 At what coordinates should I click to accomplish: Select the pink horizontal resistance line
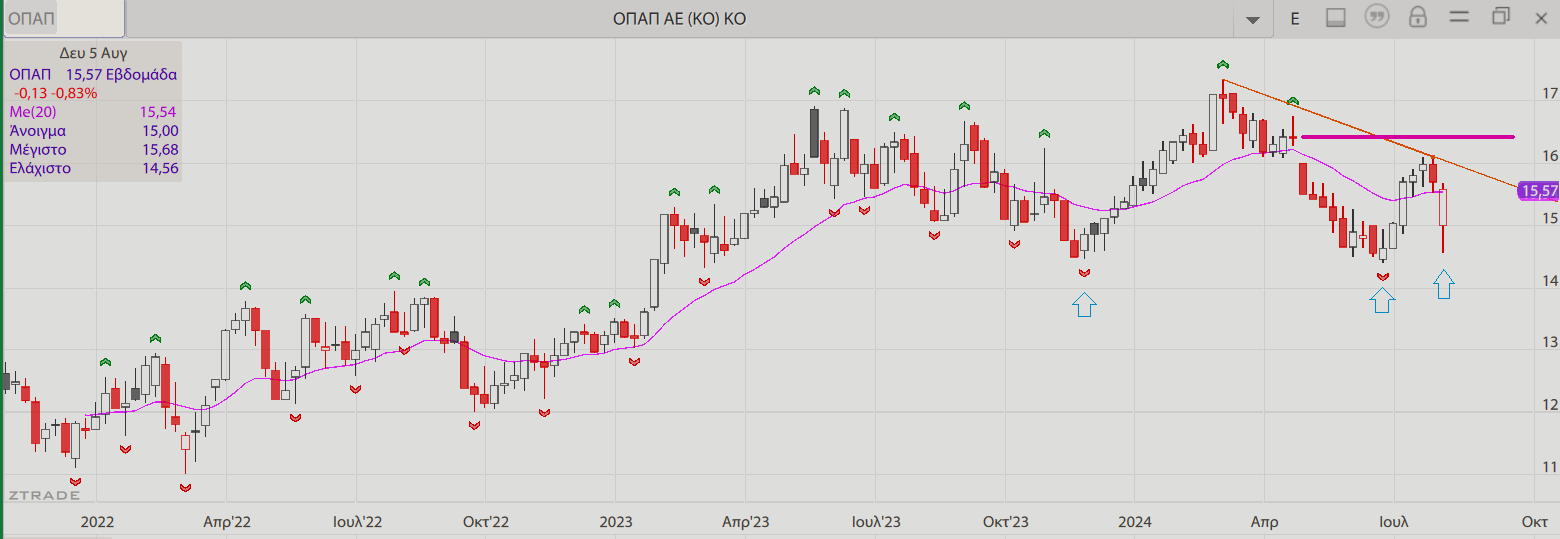coord(1408,137)
